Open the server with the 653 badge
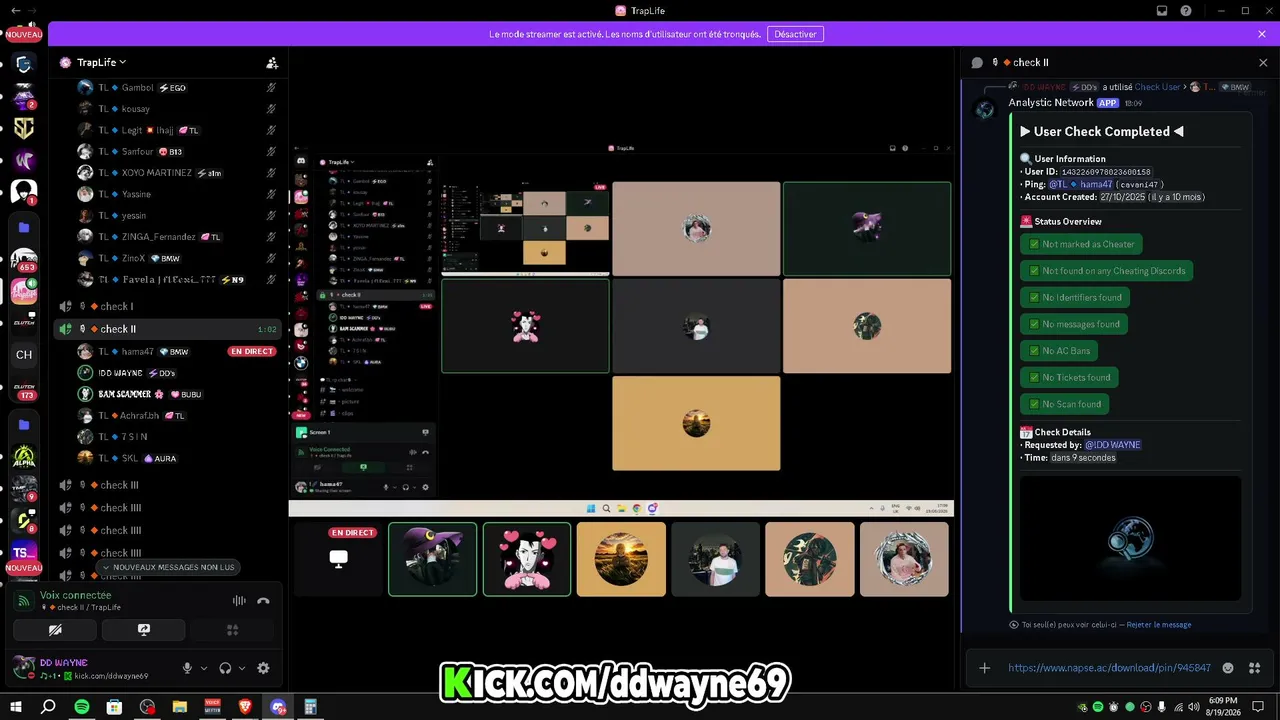Screen dimensions: 1280x720 point(24,260)
